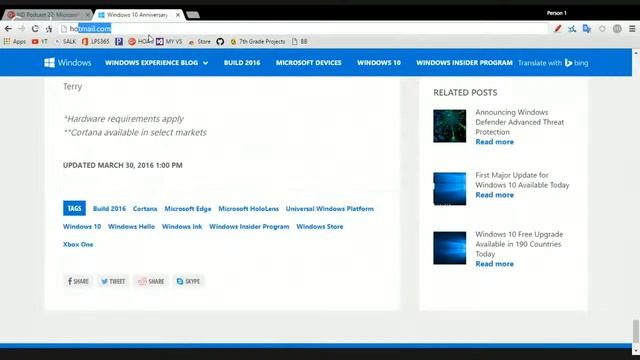Open the Microsoft HoloLens tag link
The image size is (640, 360).
[249, 209]
